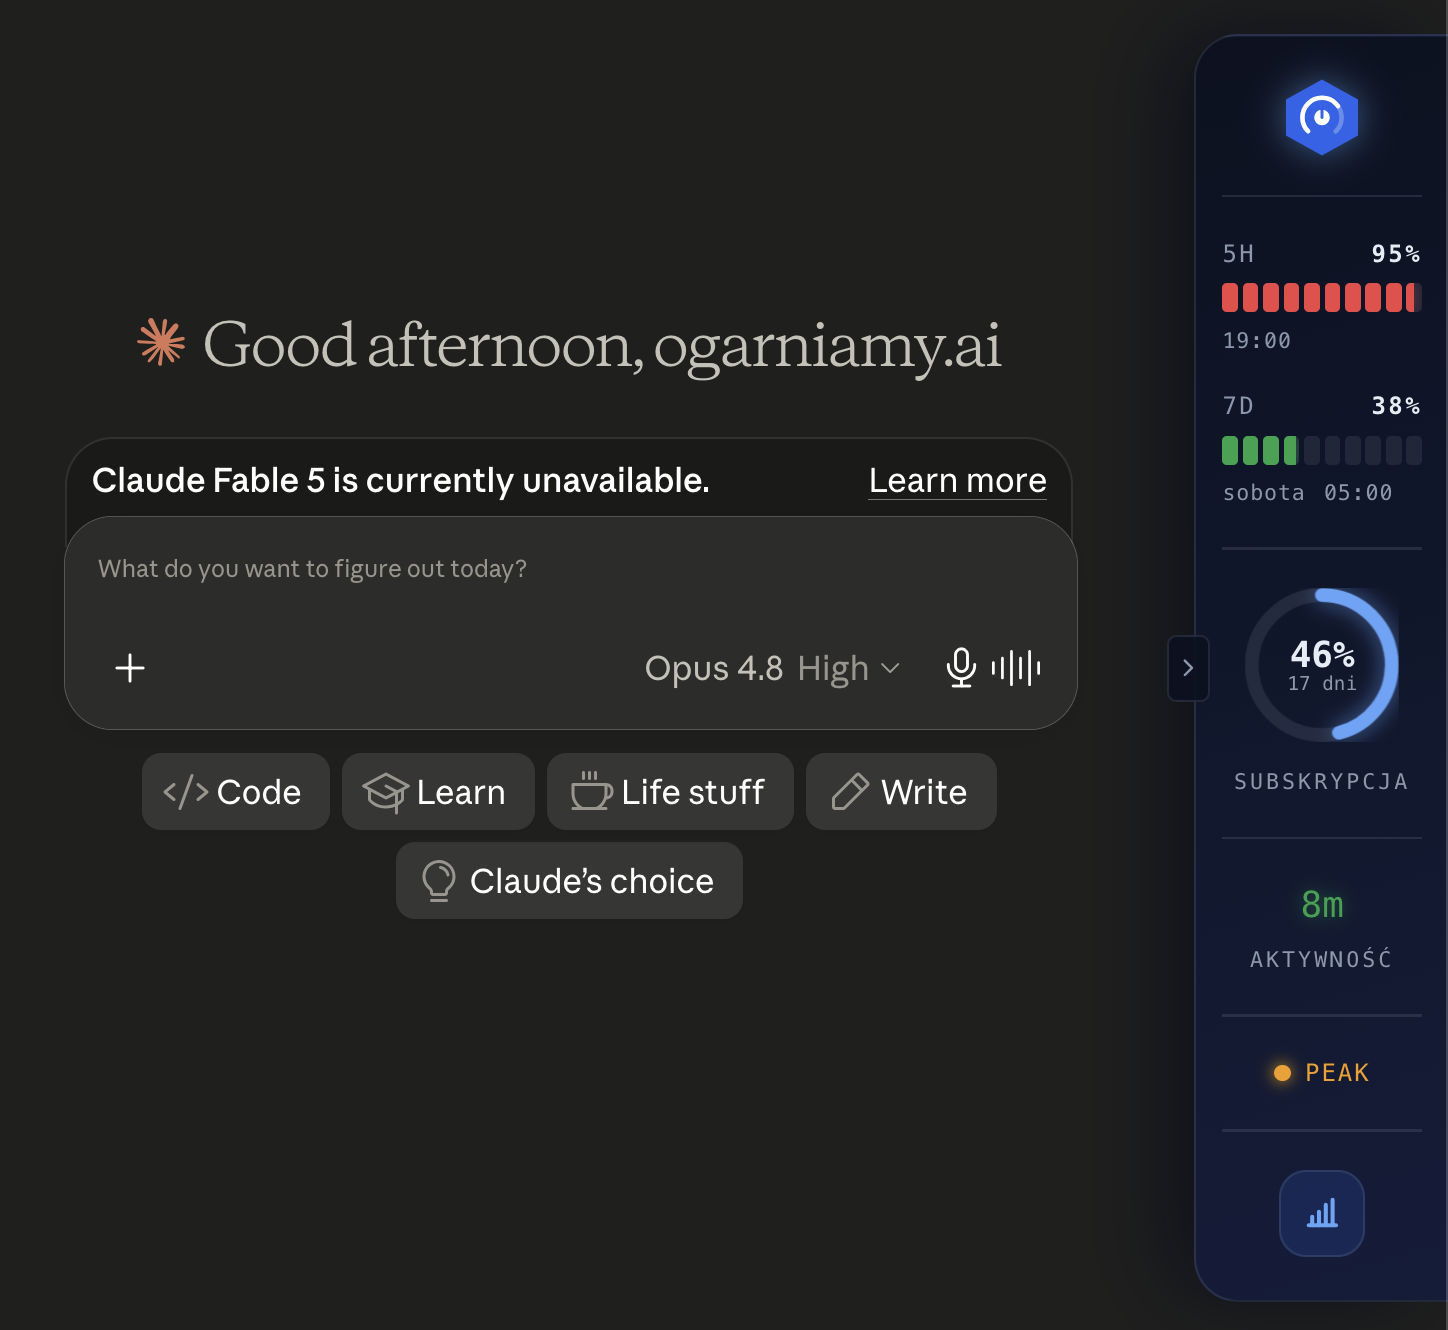Click the orange PEAK status dot
This screenshot has width=1448, height=1330.
pyautogui.click(x=1282, y=1073)
